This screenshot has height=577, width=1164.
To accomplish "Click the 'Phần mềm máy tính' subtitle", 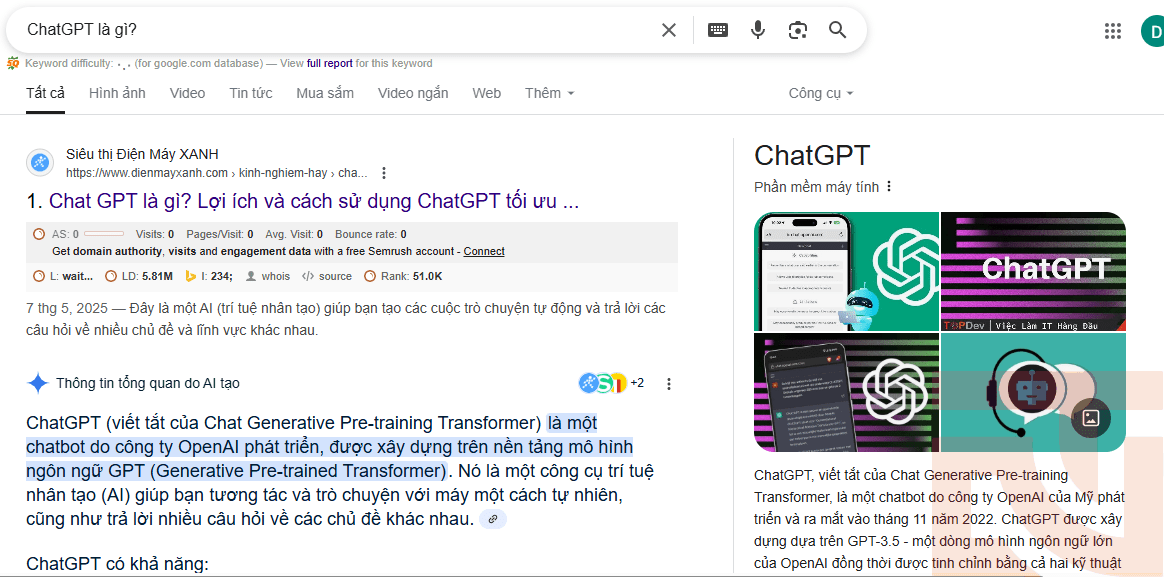I will coord(817,186).
